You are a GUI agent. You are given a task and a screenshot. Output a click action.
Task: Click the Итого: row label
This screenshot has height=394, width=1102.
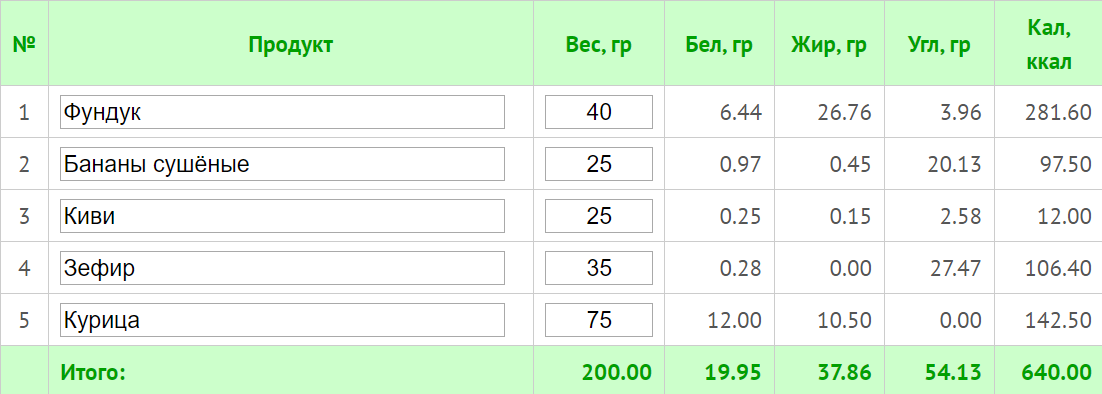93,372
